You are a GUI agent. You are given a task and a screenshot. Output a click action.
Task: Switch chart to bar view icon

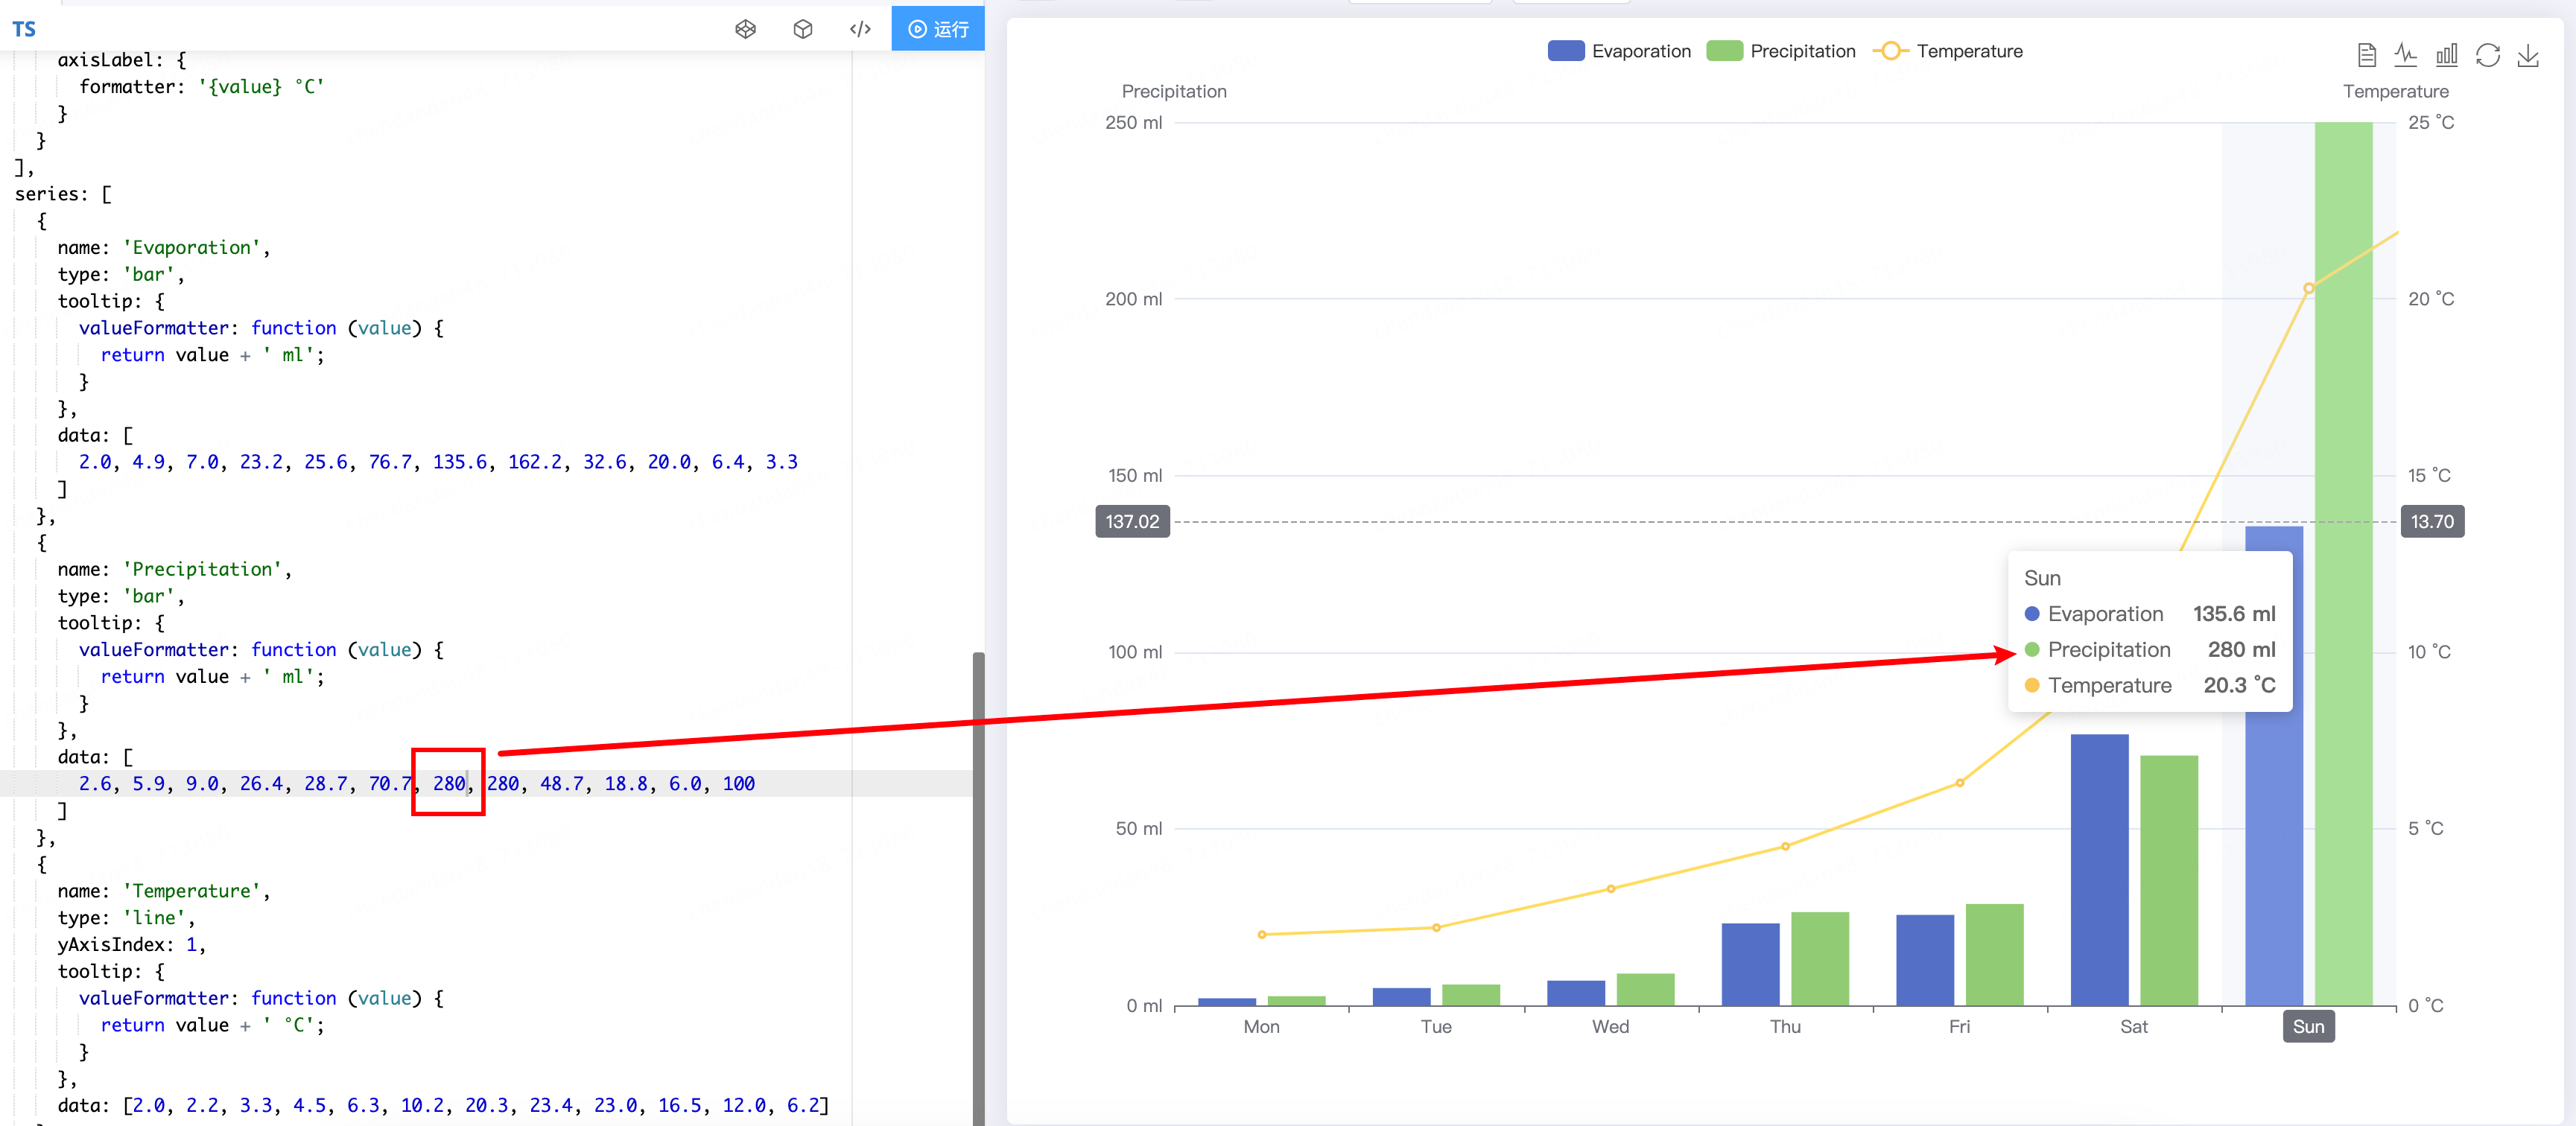[x=2447, y=55]
